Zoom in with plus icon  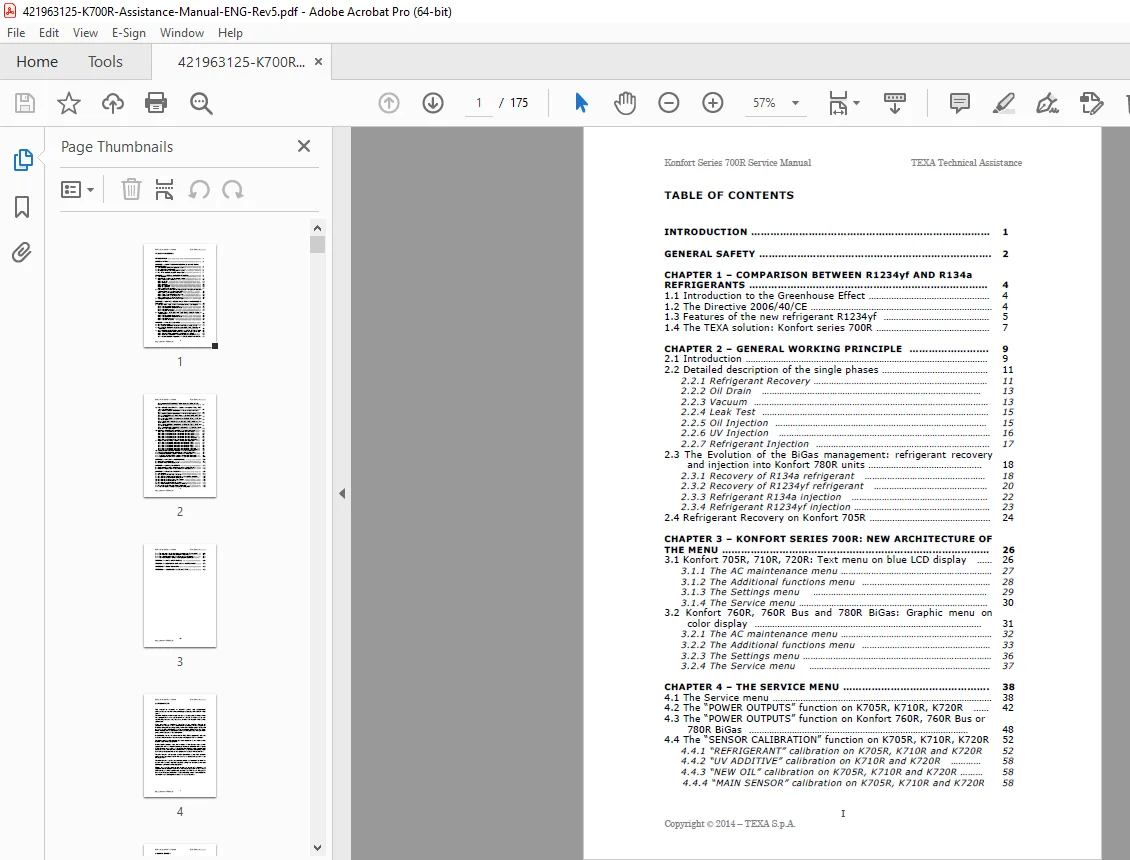tap(713, 103)
